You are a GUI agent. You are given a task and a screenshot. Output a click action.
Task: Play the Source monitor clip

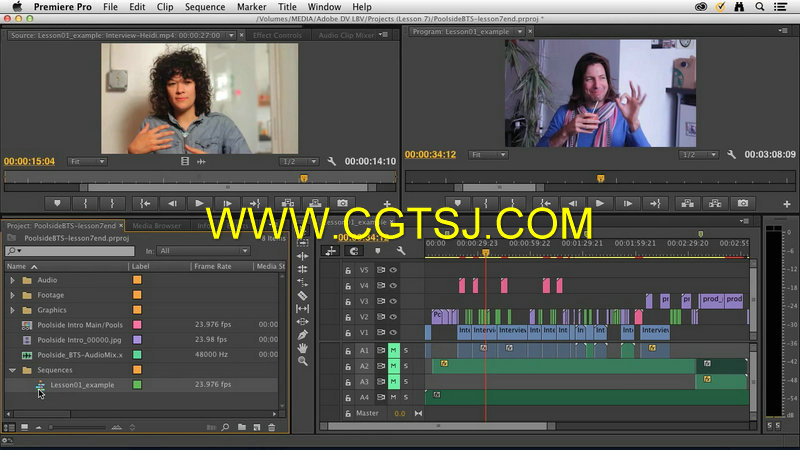tap(199, 203)
